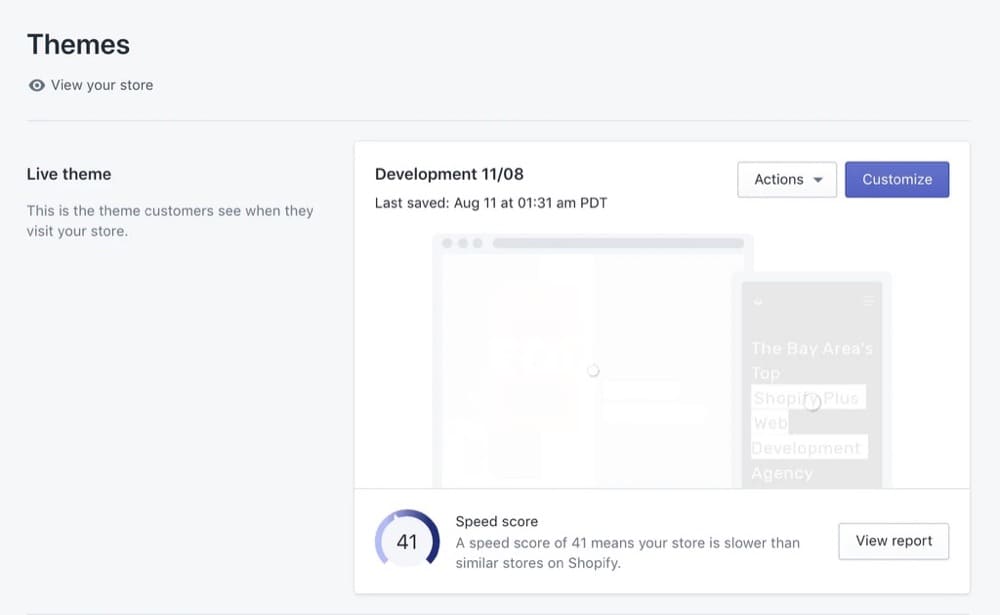Click the Development 11/08 theme title

point(449,174)
